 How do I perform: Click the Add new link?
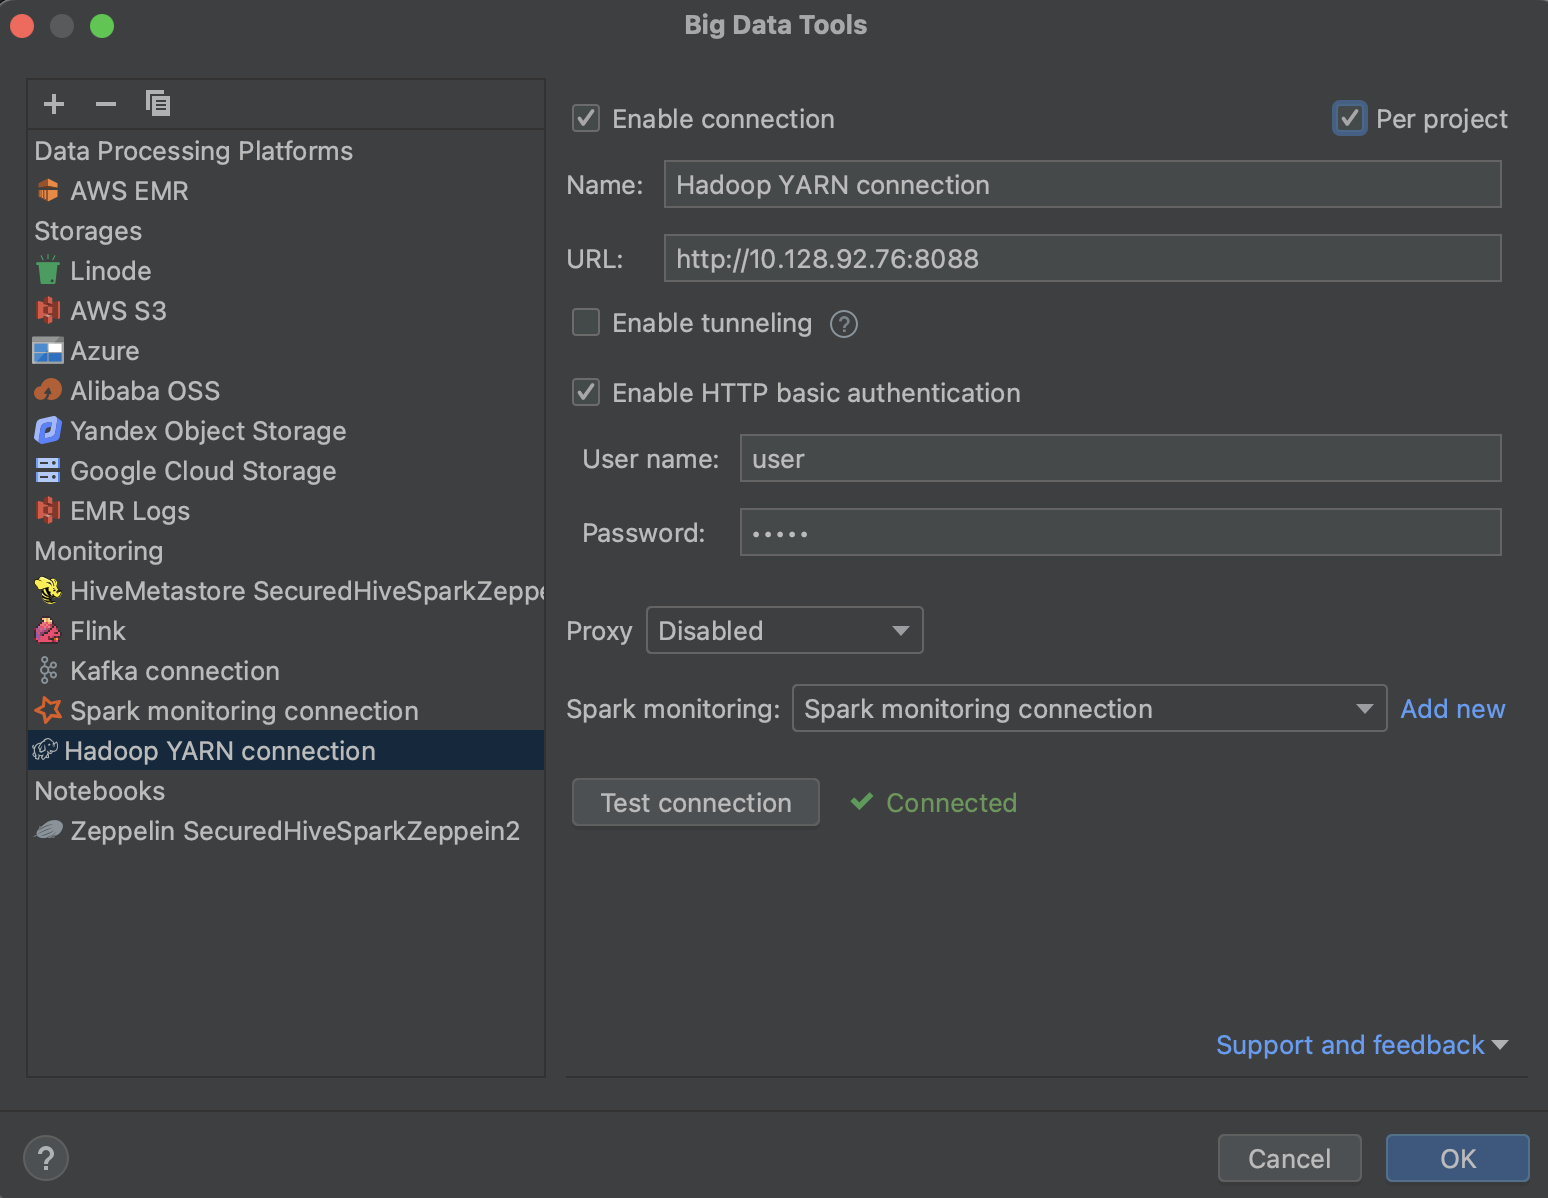click(1452, 708)
